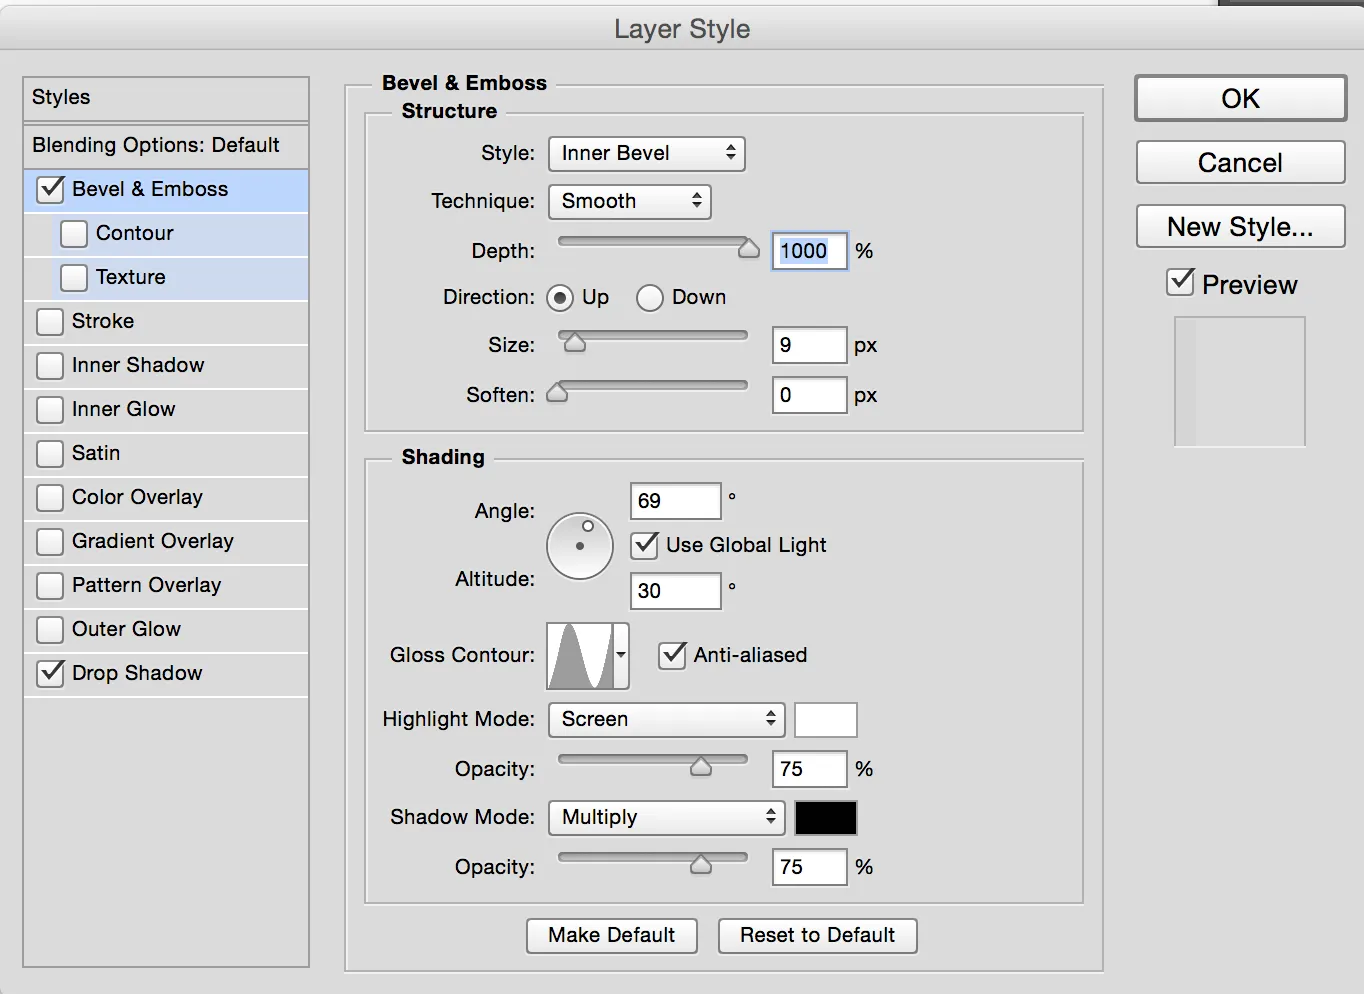Uncheck Use Global Light
Image resolution: width=1364 pixels, height=994 pixels.
645,546
